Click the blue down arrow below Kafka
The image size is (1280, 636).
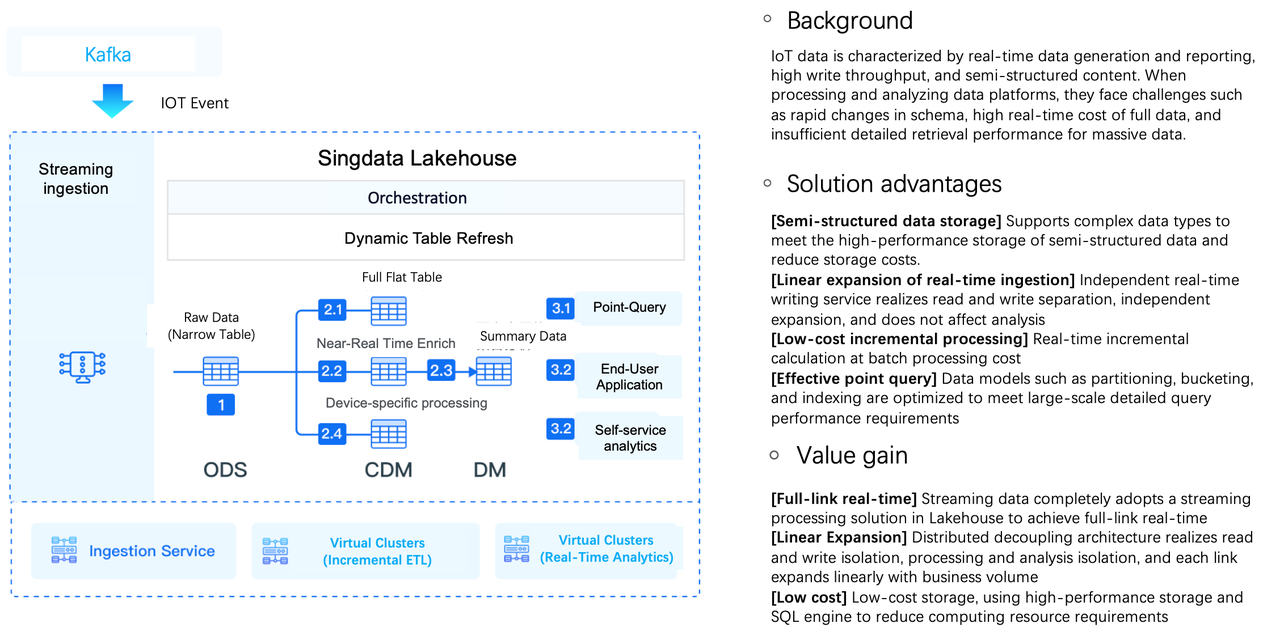pyautogui.click(x=112, y=101)
